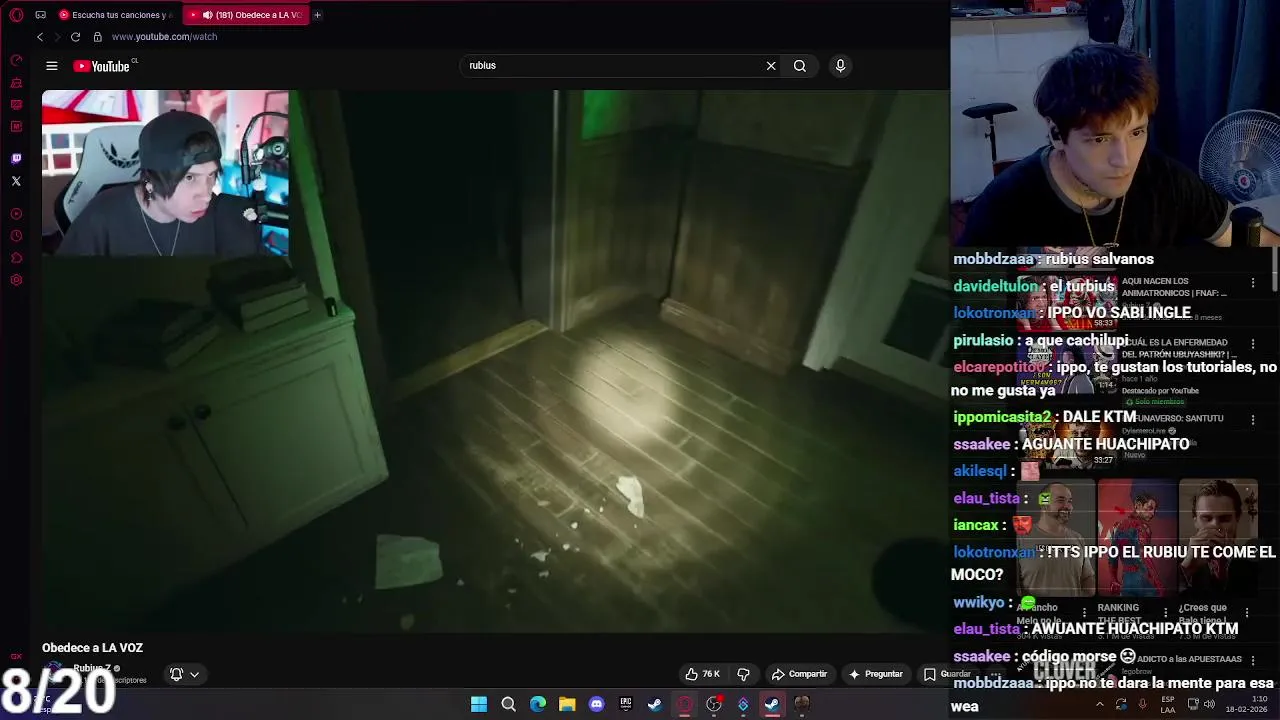Open File Explorer from taskbar
The image size is (1280, 720).
coord(567,704)
